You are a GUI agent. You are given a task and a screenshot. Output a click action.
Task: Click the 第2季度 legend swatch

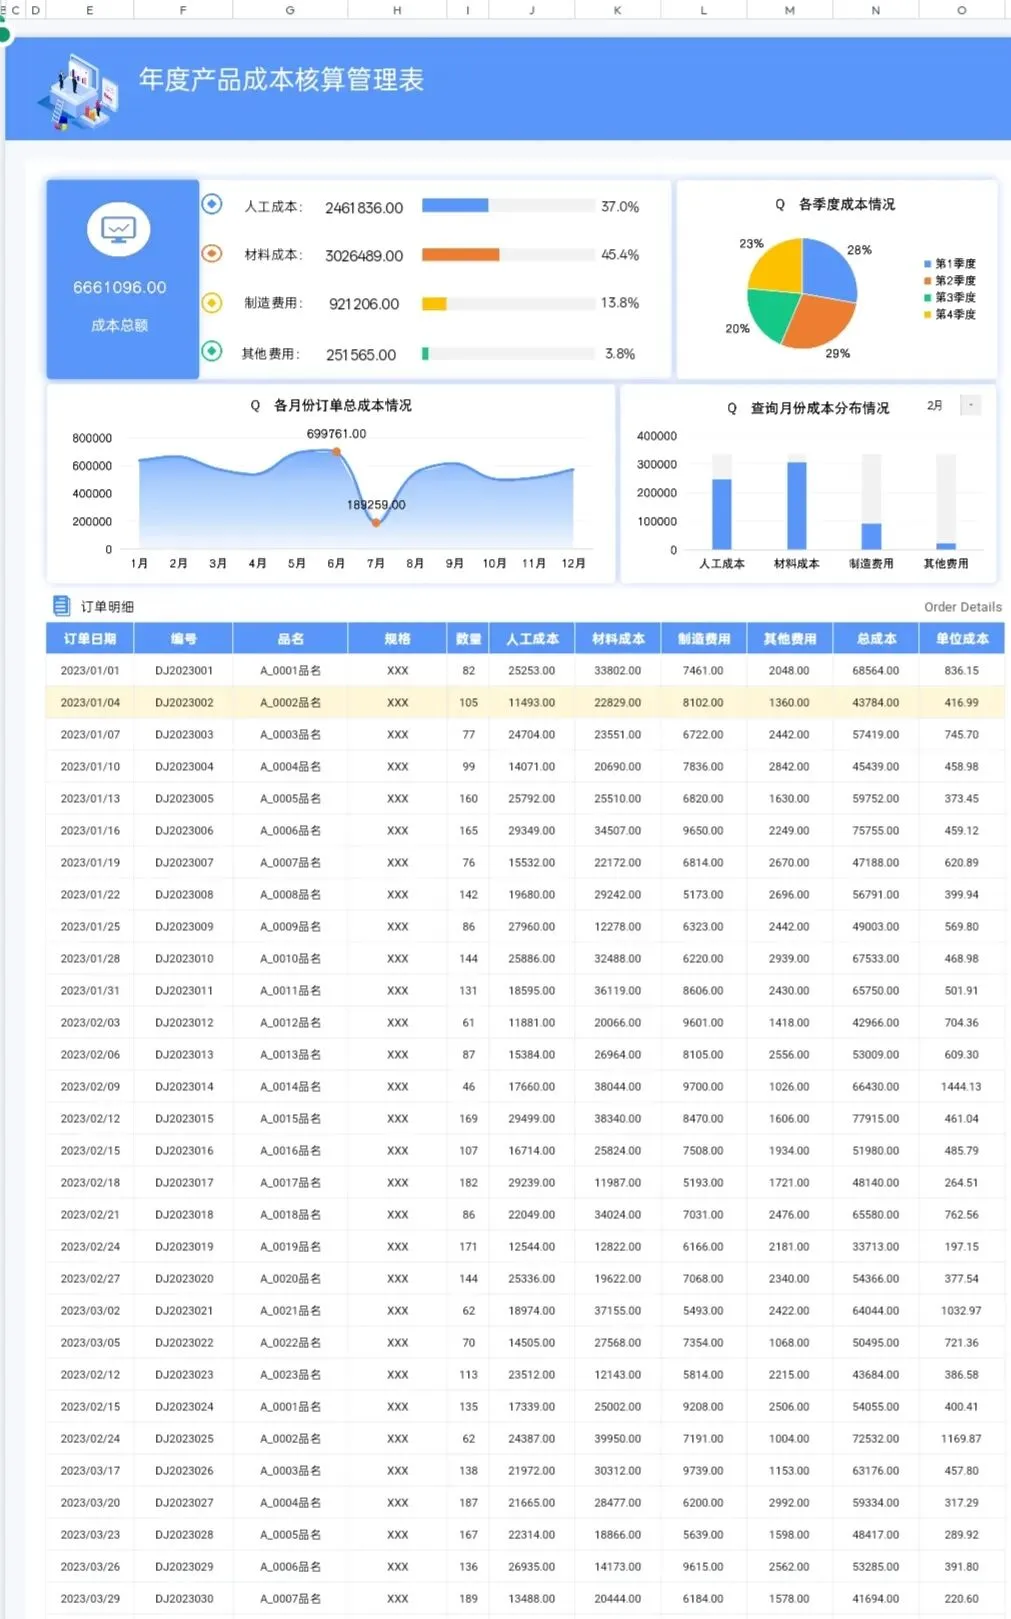point(928,281)
